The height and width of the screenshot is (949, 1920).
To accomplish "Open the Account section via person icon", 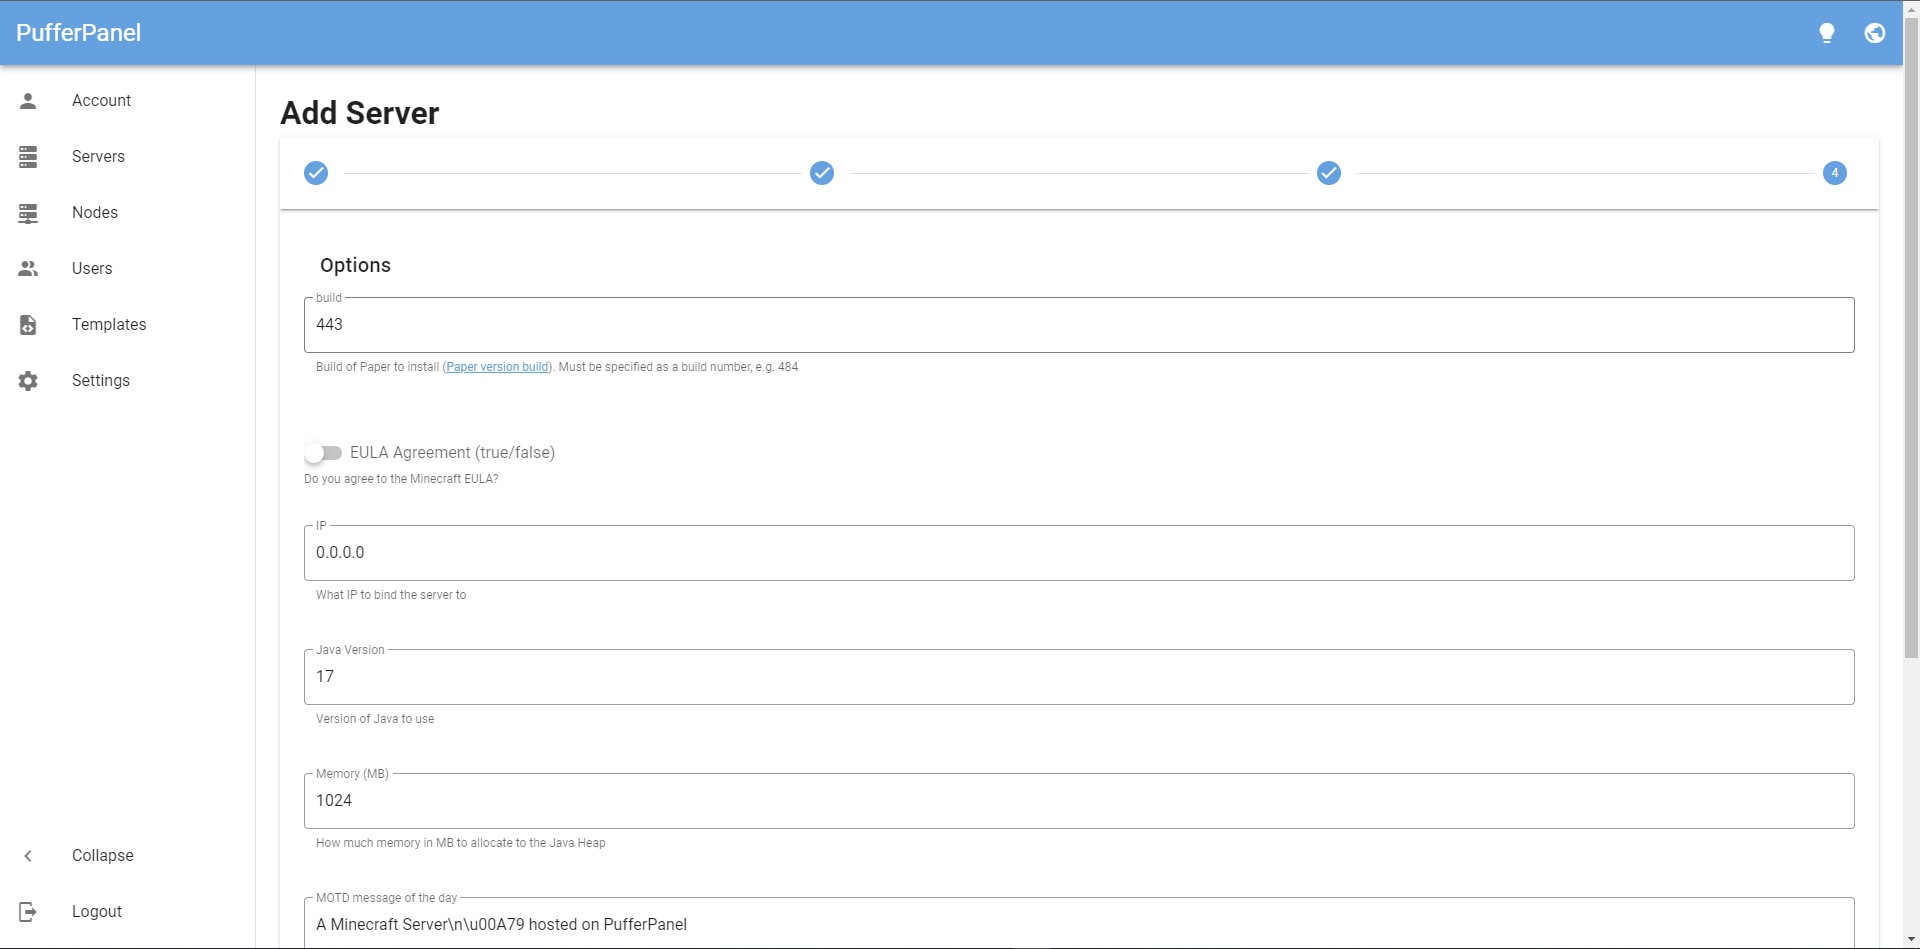I will point(28,100).
